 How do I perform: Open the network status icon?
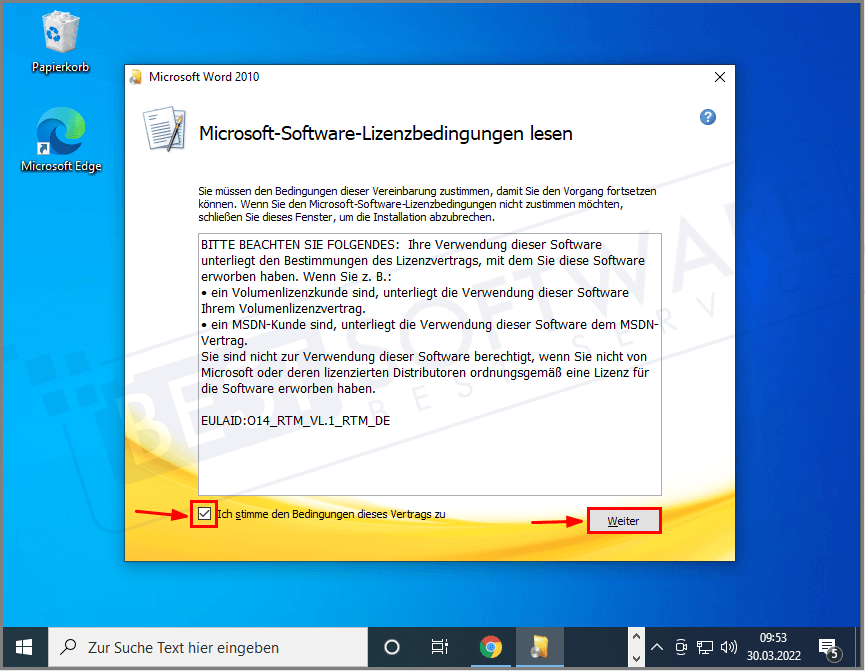[x=705, y=647]
